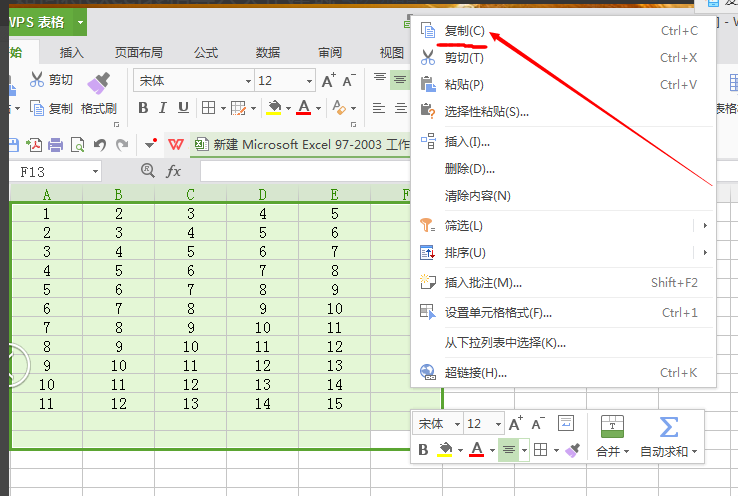The image size is (738, 496).
Task: Open the font size 12 dropdown in ribbon
Action: click(309, 81)
